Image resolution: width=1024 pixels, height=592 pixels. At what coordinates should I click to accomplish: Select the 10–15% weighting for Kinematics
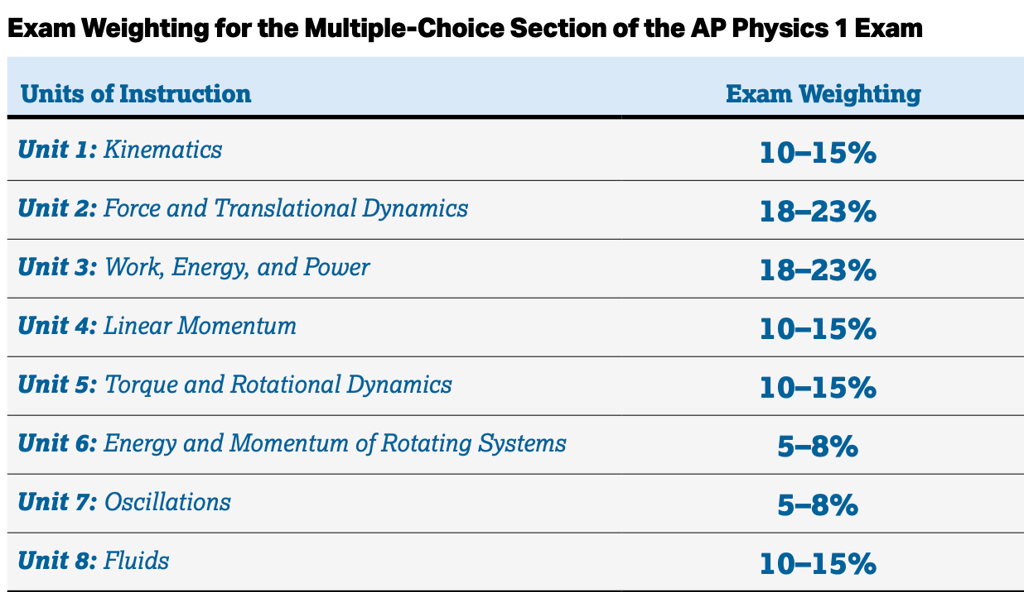pos(818,153)
